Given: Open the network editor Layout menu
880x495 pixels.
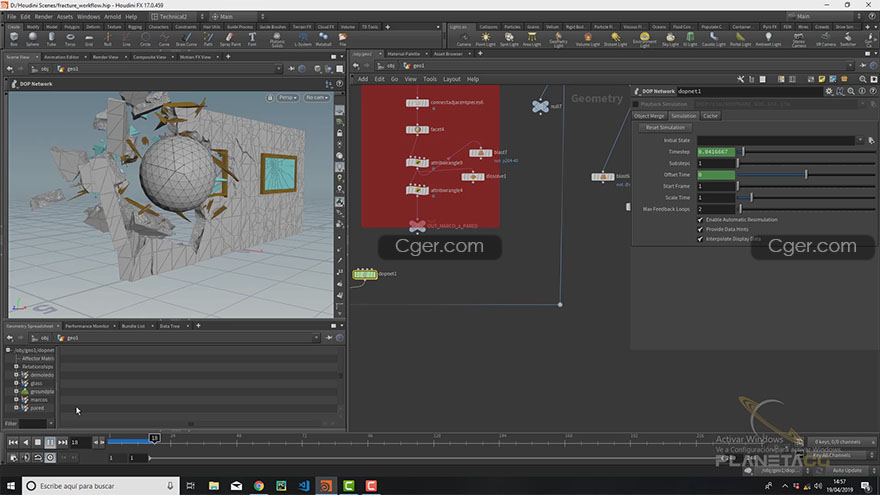Looking at the screenshot, I should pos(451,79).
